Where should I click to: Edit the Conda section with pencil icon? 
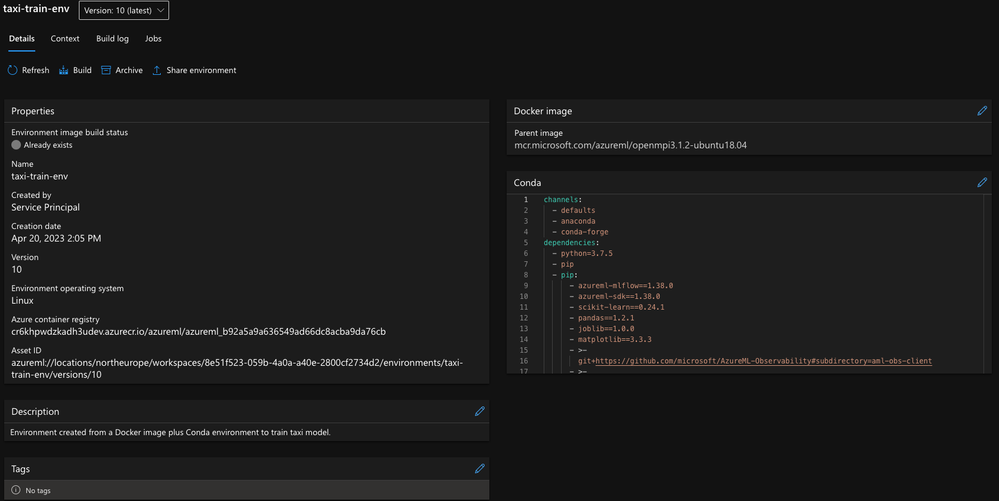click(x=982, y=182)
